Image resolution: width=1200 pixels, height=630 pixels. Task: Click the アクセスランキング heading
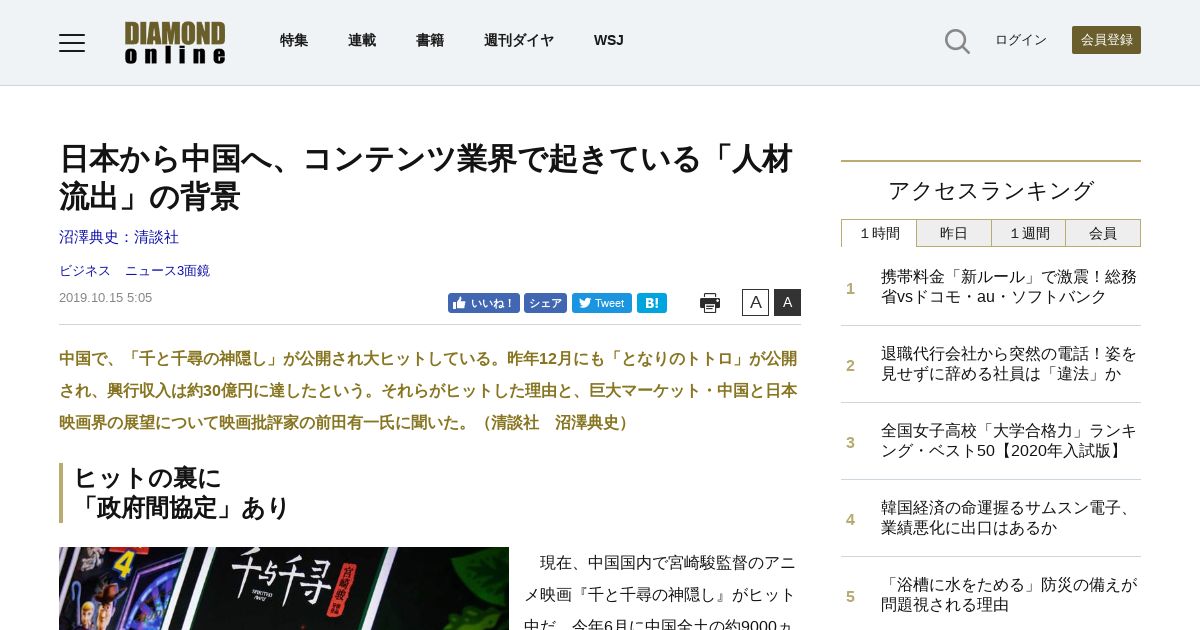point(991,190)
